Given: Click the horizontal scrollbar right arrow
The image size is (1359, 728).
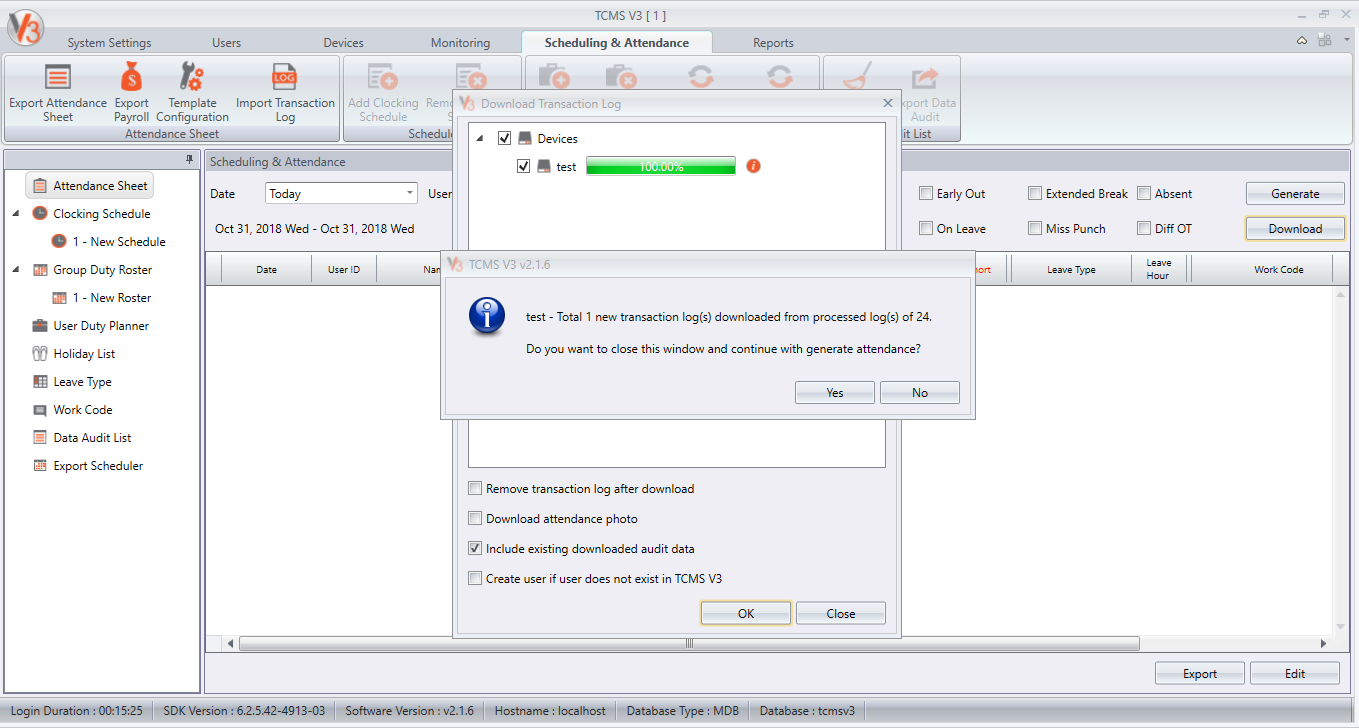Looking at the screenshot, I should point(1324,644).
